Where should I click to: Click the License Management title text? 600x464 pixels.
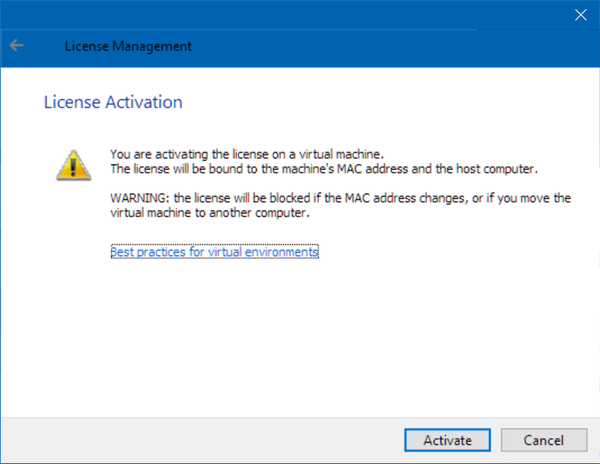127,46
